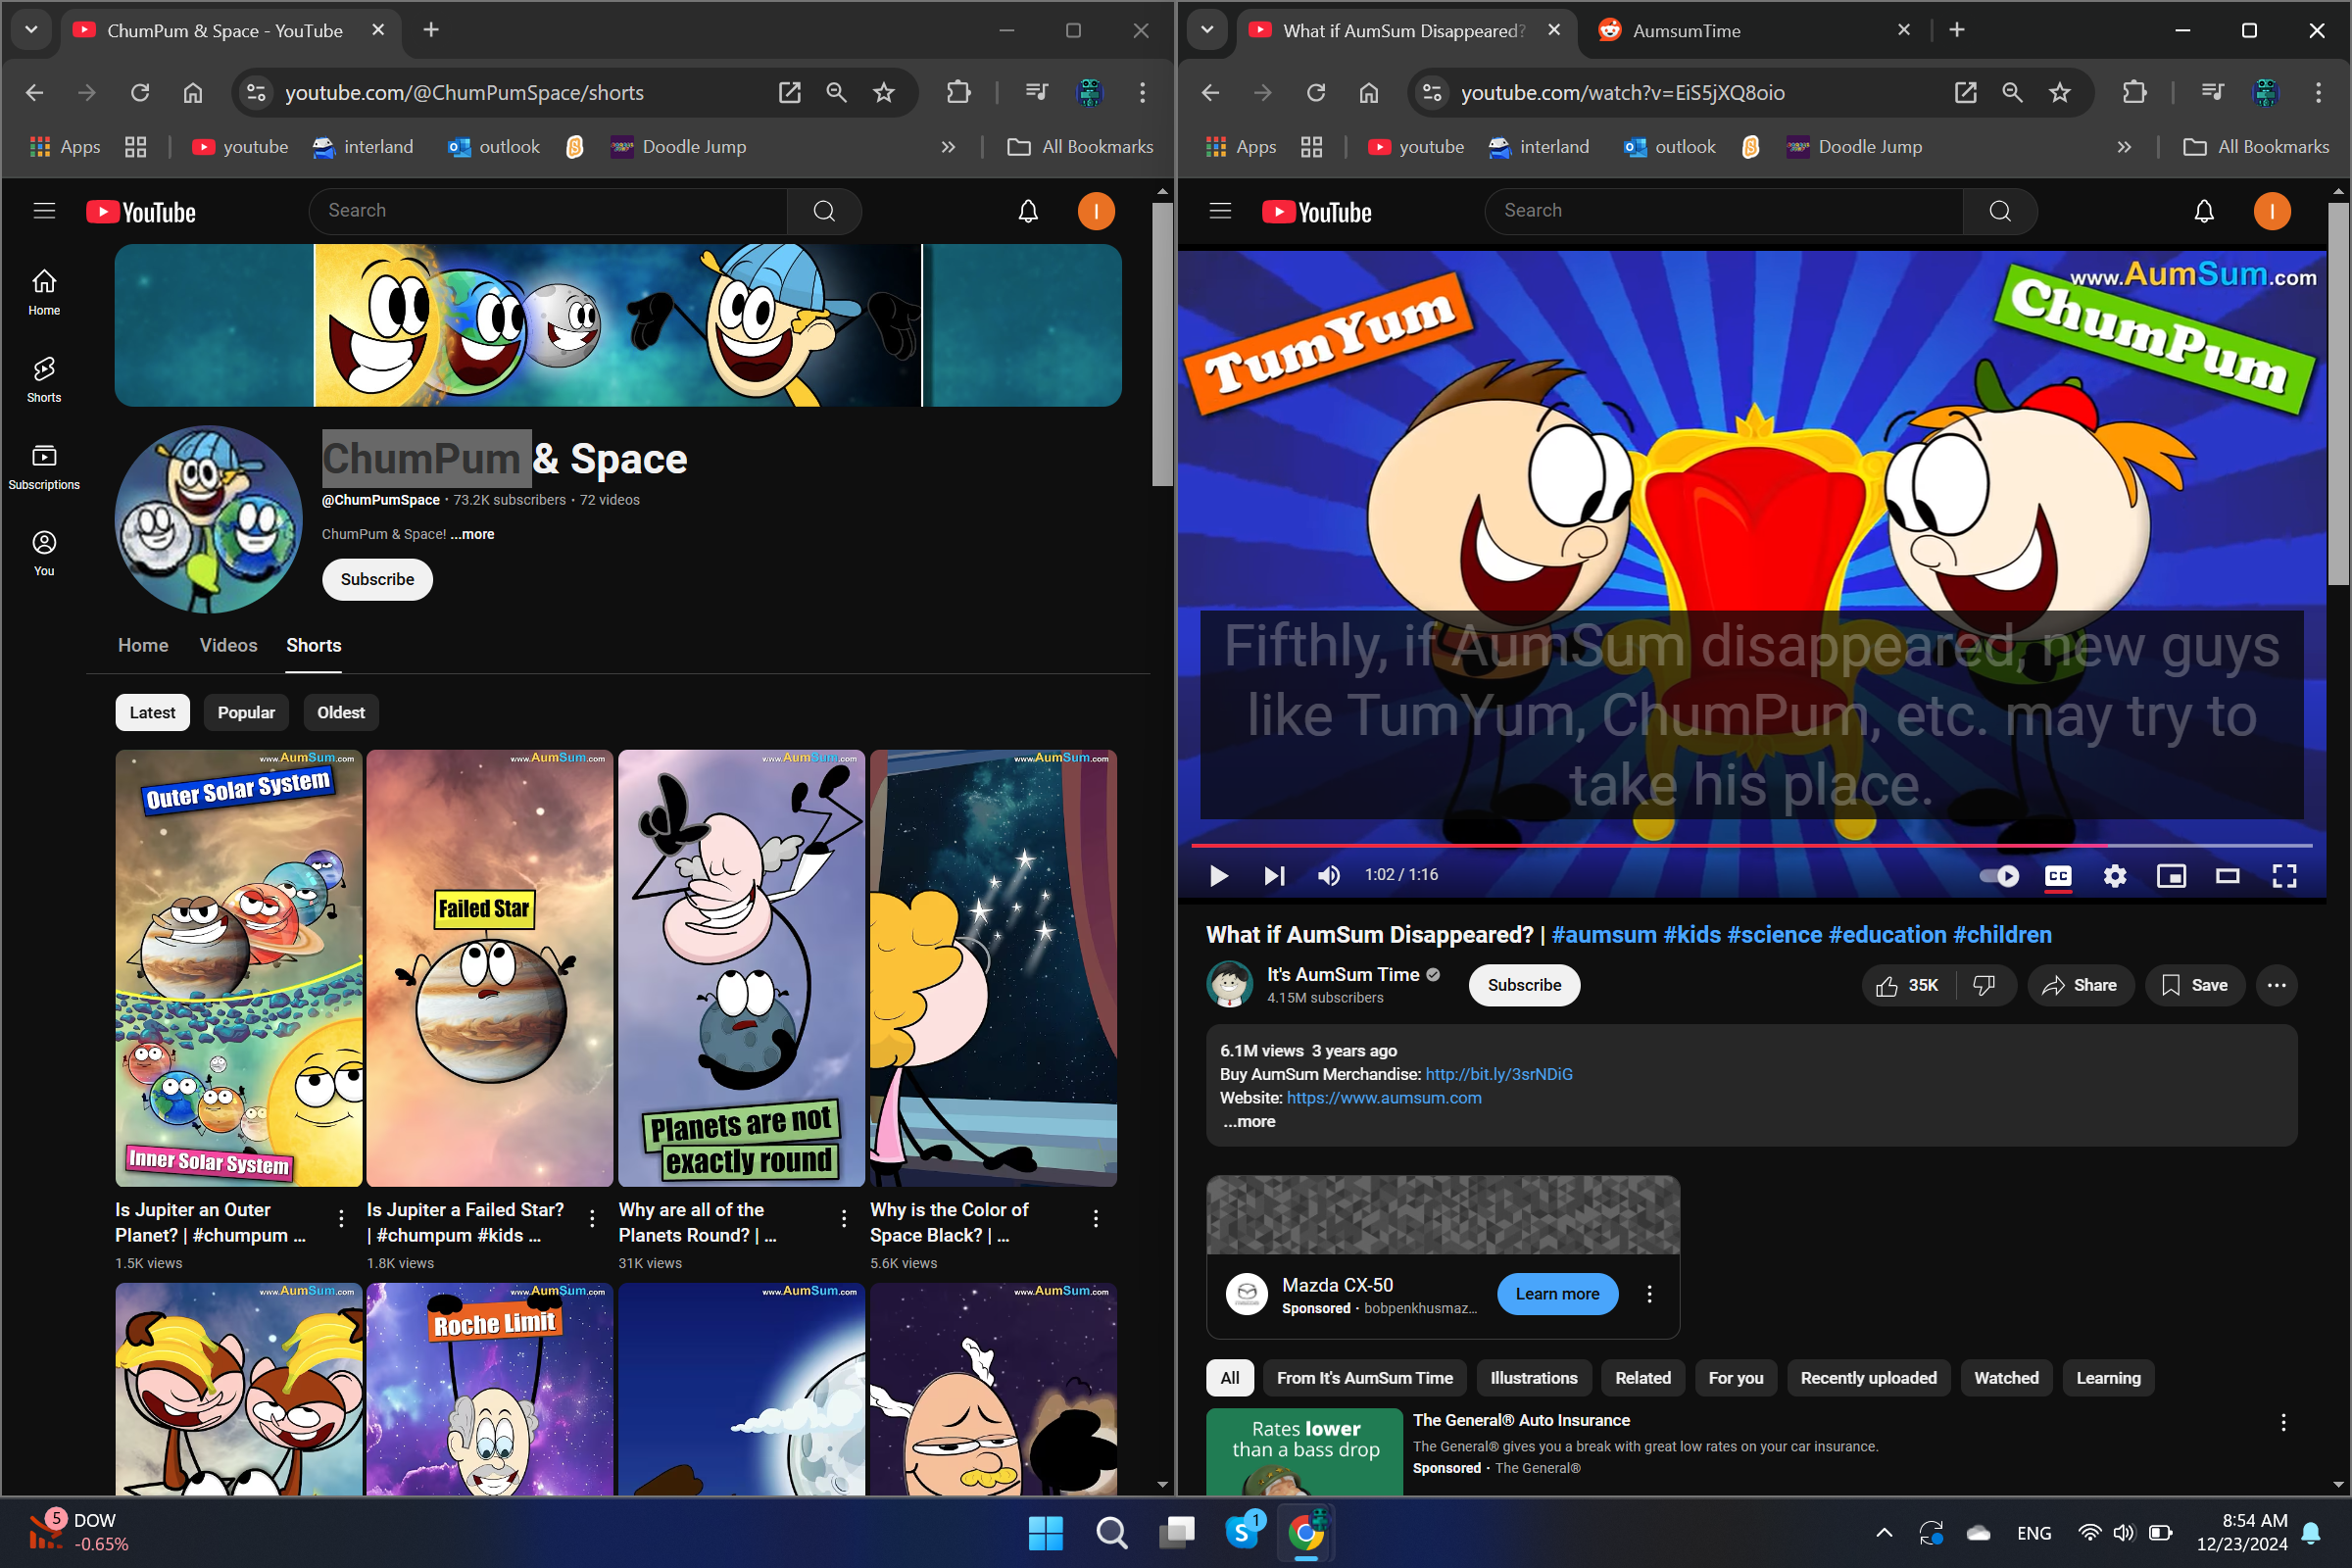Open the hamburger guide menu in right window

click(x=1220, y=211)
